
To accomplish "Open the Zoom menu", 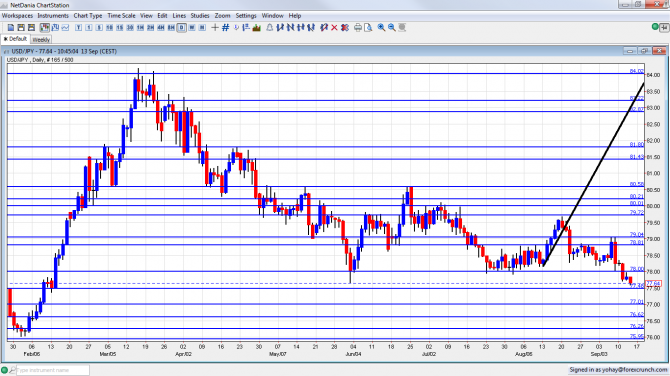I will click(222, 16).
